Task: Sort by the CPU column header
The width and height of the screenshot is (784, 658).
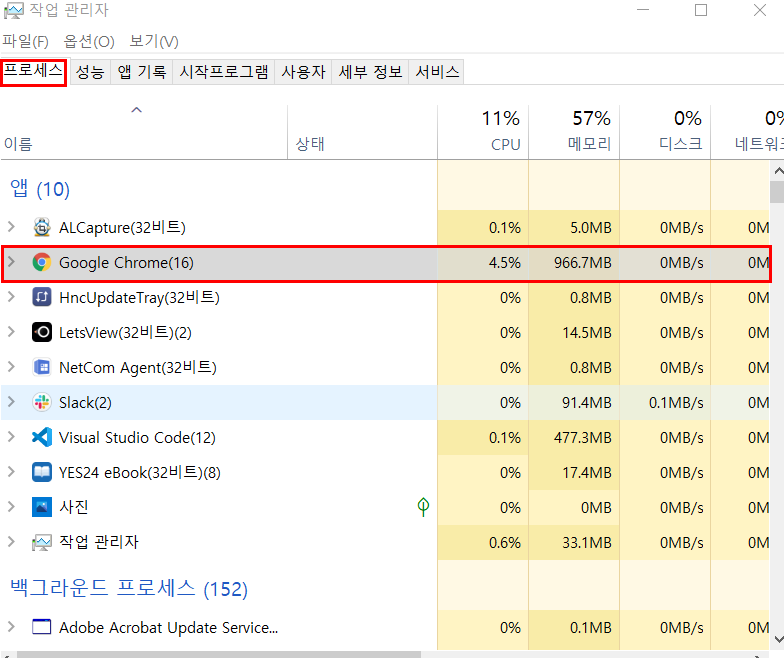Action: (483, 132)
